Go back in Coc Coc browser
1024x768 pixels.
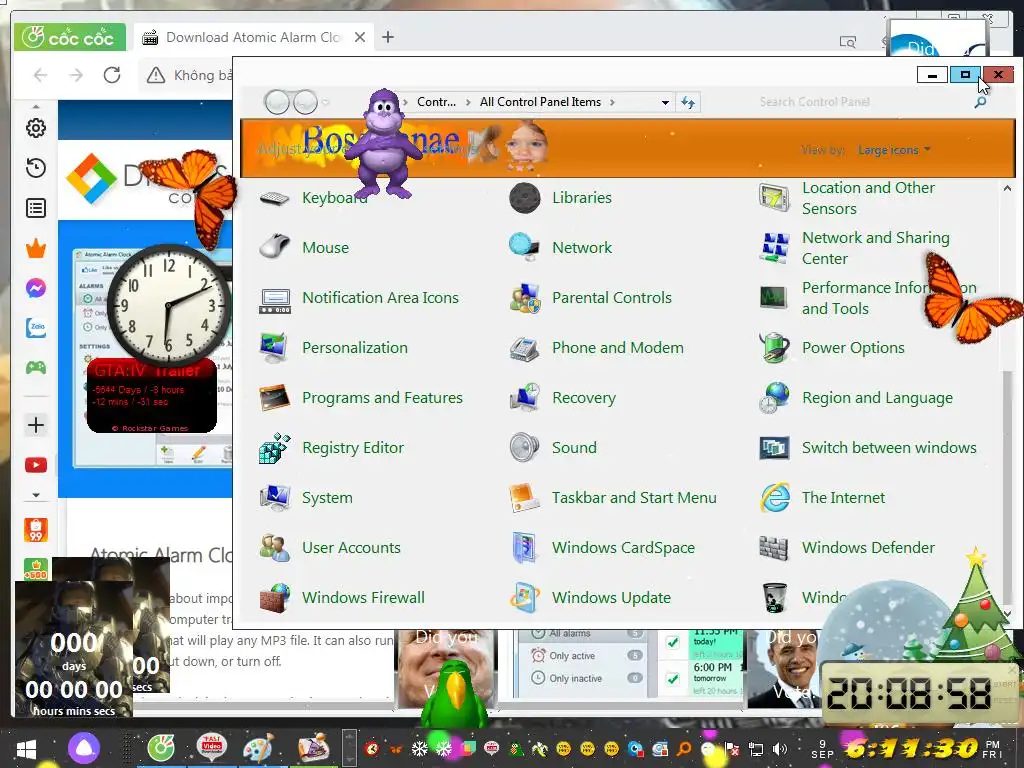click(40, 75)
